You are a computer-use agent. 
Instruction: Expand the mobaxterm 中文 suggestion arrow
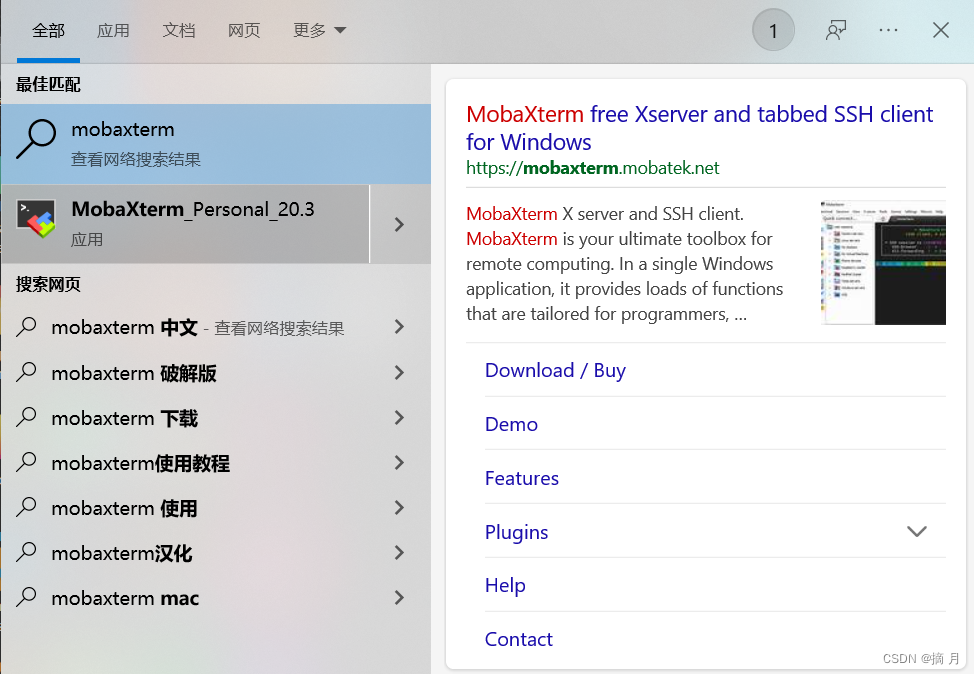point(399,327)
